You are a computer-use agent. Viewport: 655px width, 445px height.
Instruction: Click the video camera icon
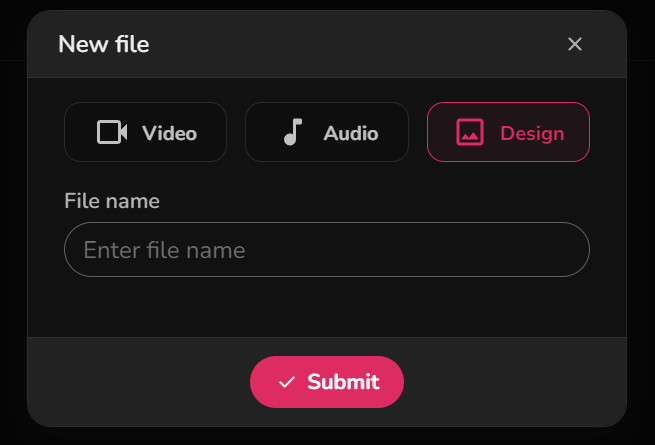112,132
